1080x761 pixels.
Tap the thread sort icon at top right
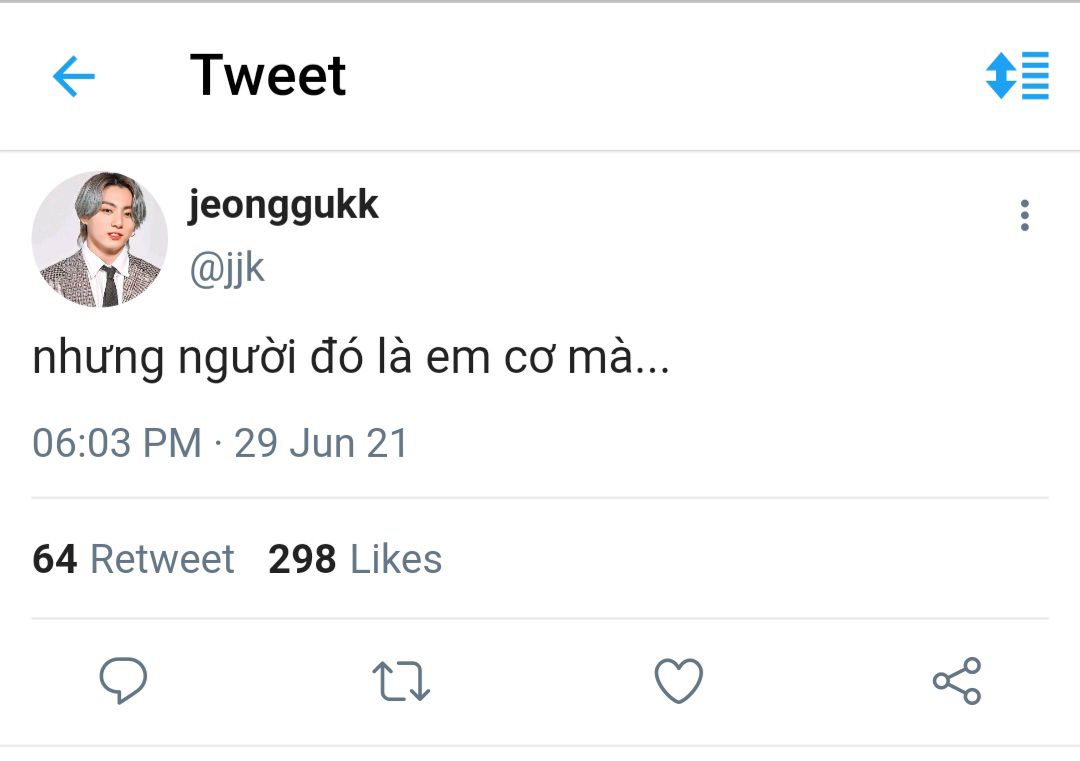coord(1017,75)
